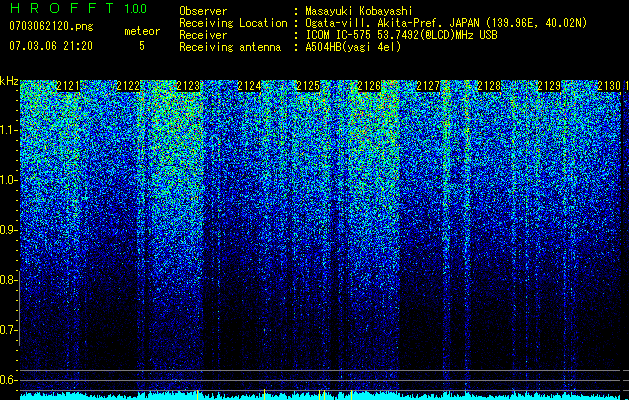629x400 pixels.
Task: Click the 1.0 kHz axis label
Action: tap(8, 180)
